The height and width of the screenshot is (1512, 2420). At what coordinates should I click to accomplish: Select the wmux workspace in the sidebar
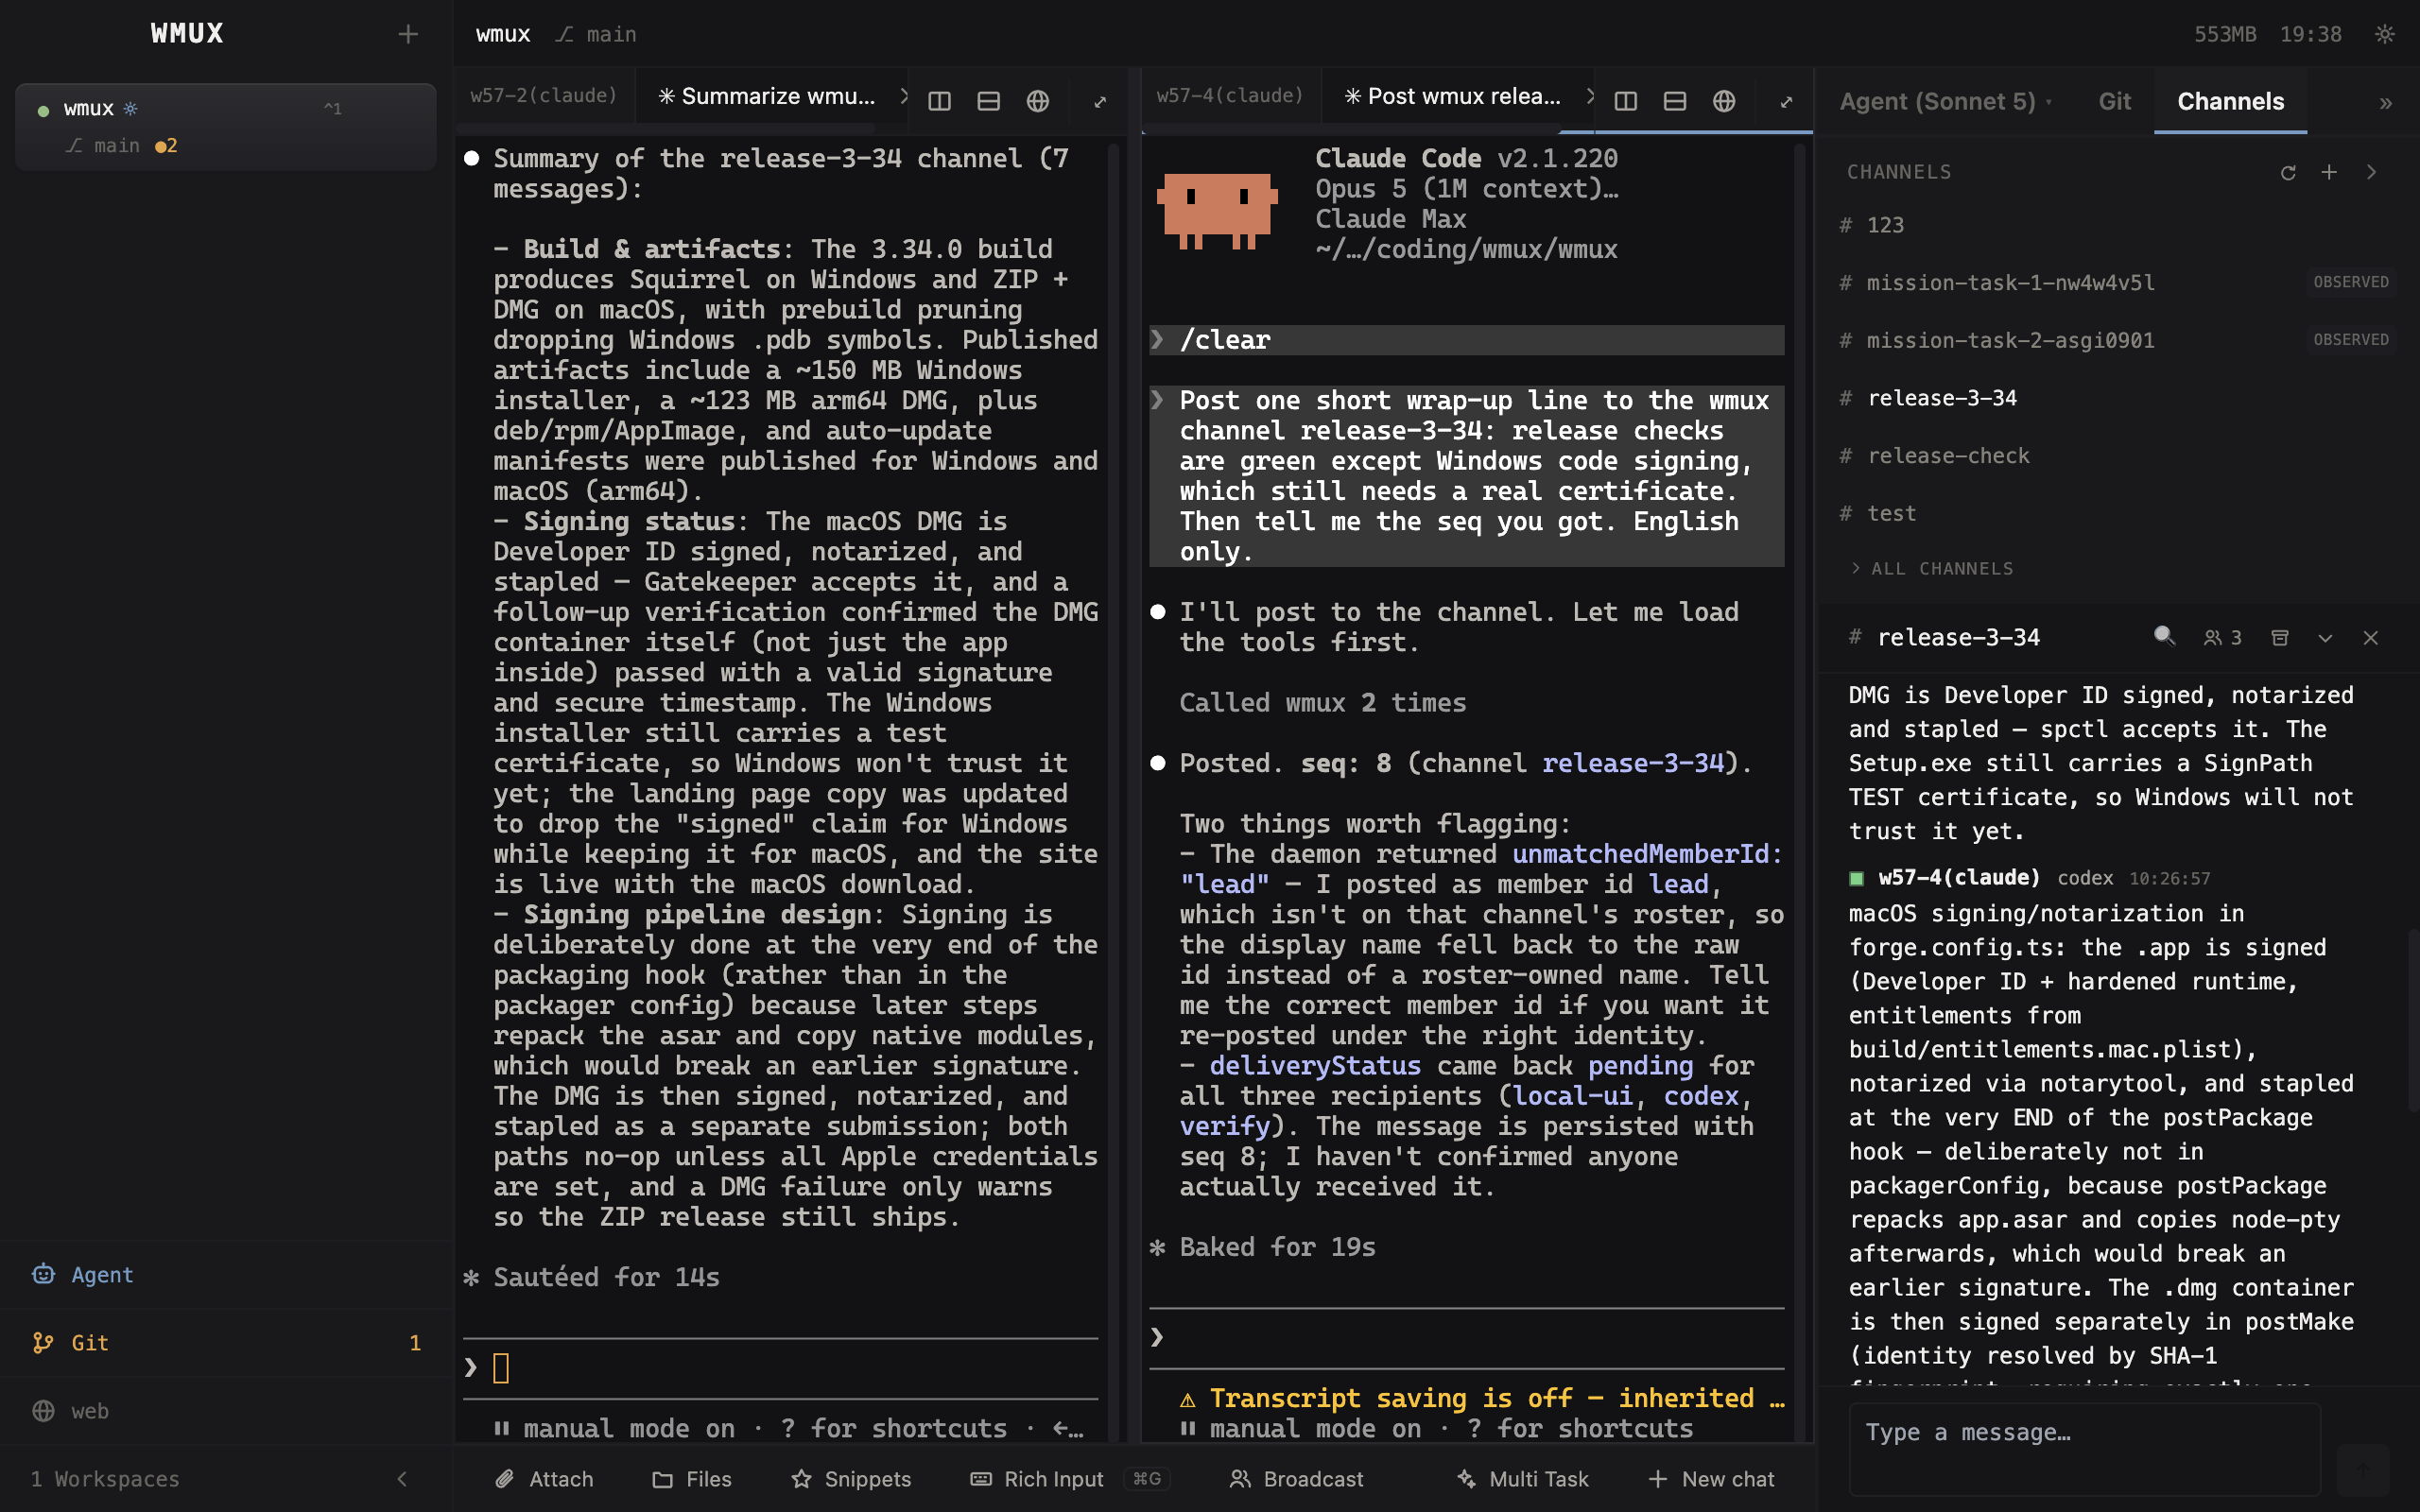pyautogui.click(x=226, y=127)
